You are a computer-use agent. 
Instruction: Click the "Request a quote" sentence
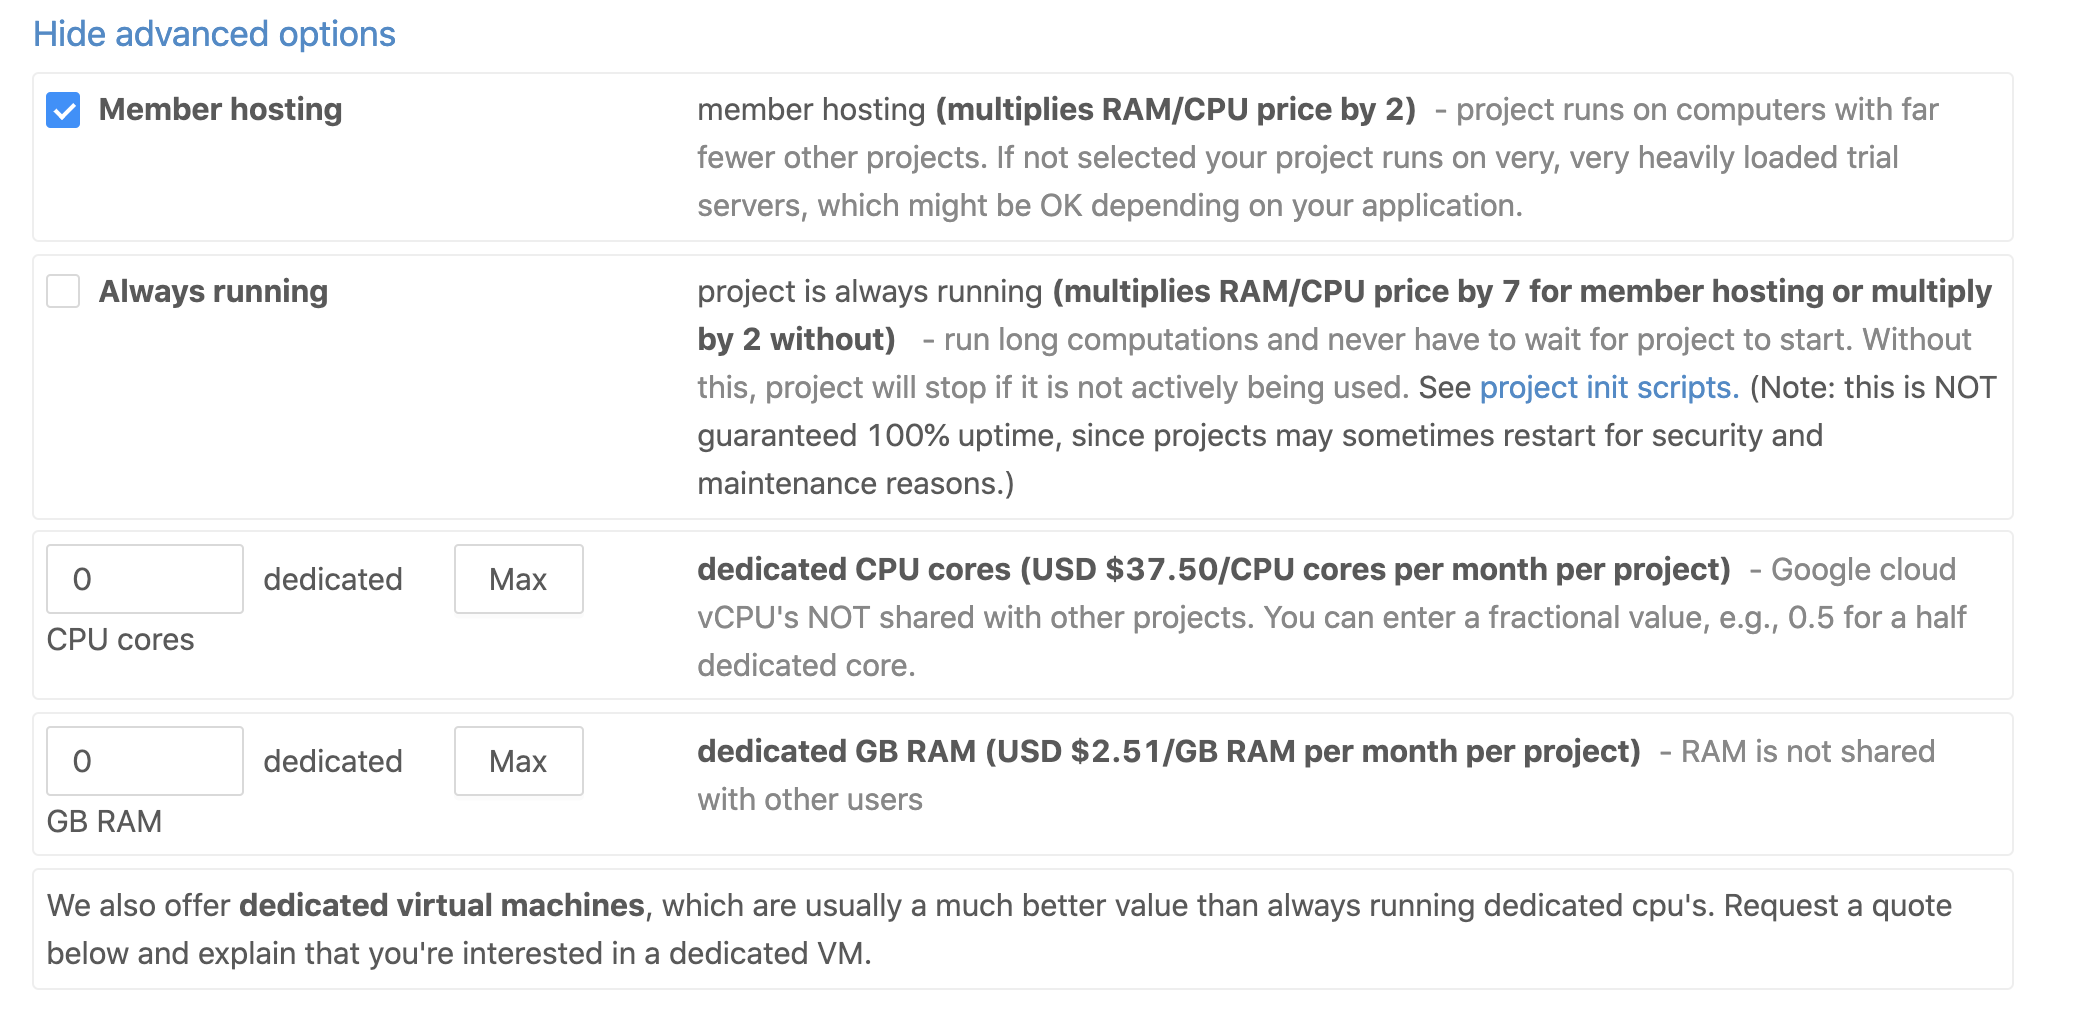[1837, 905]
